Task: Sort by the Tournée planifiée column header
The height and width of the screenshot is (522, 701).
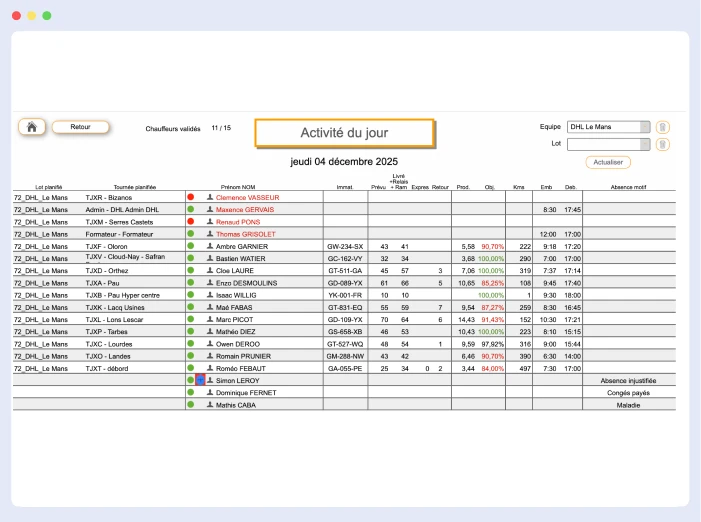Action: click(135, 187)
